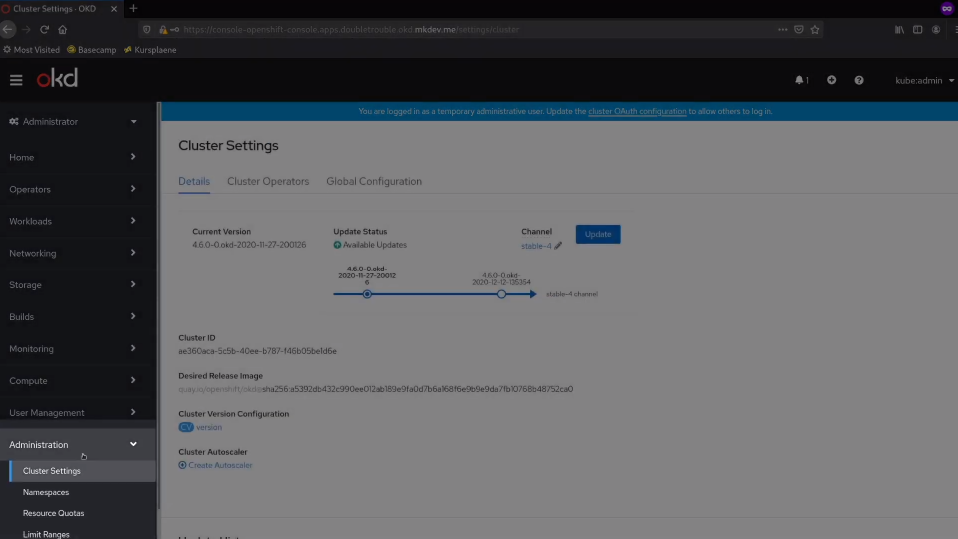
Task: Click the blue Update button
Action: (598, 234)
